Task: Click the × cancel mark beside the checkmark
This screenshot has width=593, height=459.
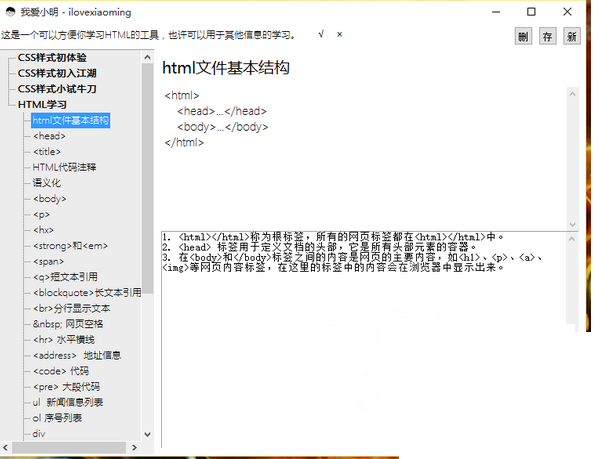Action: [x=340, y=34]
